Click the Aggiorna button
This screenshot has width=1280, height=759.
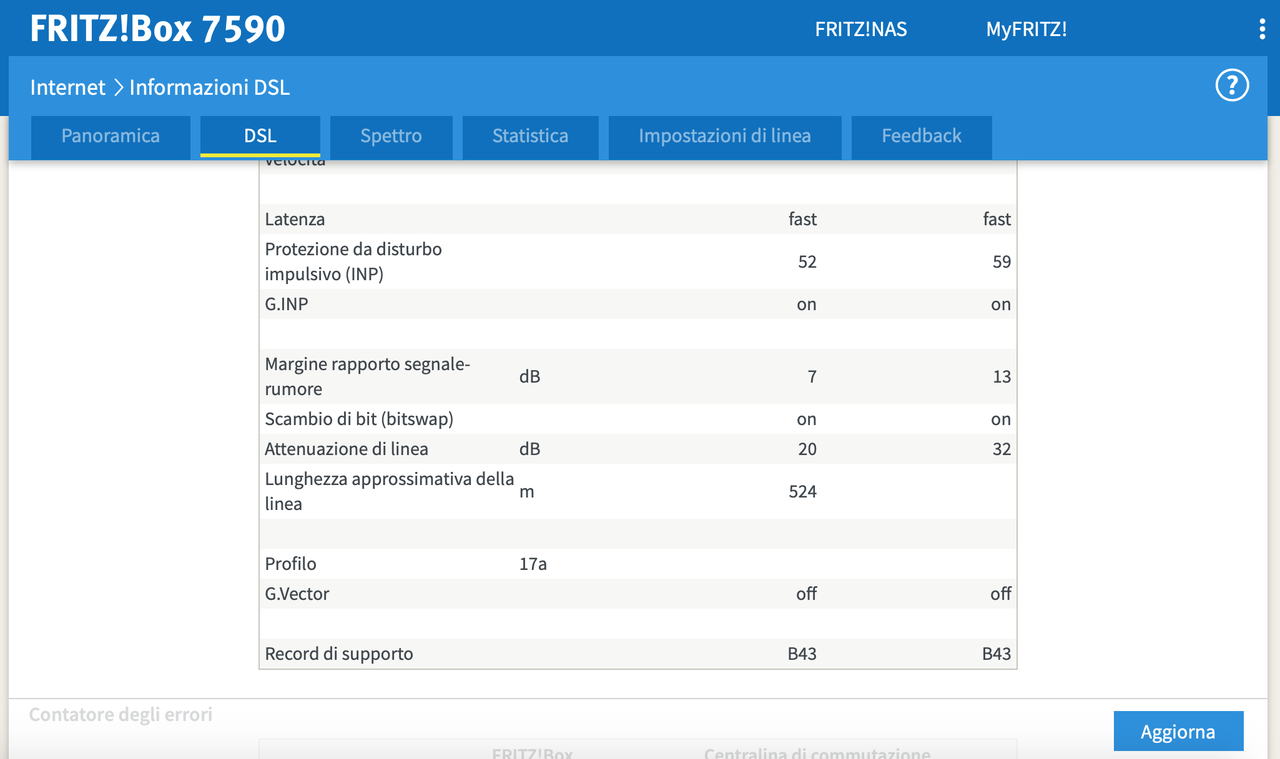pyautogui.click(x=1178, y=731)
